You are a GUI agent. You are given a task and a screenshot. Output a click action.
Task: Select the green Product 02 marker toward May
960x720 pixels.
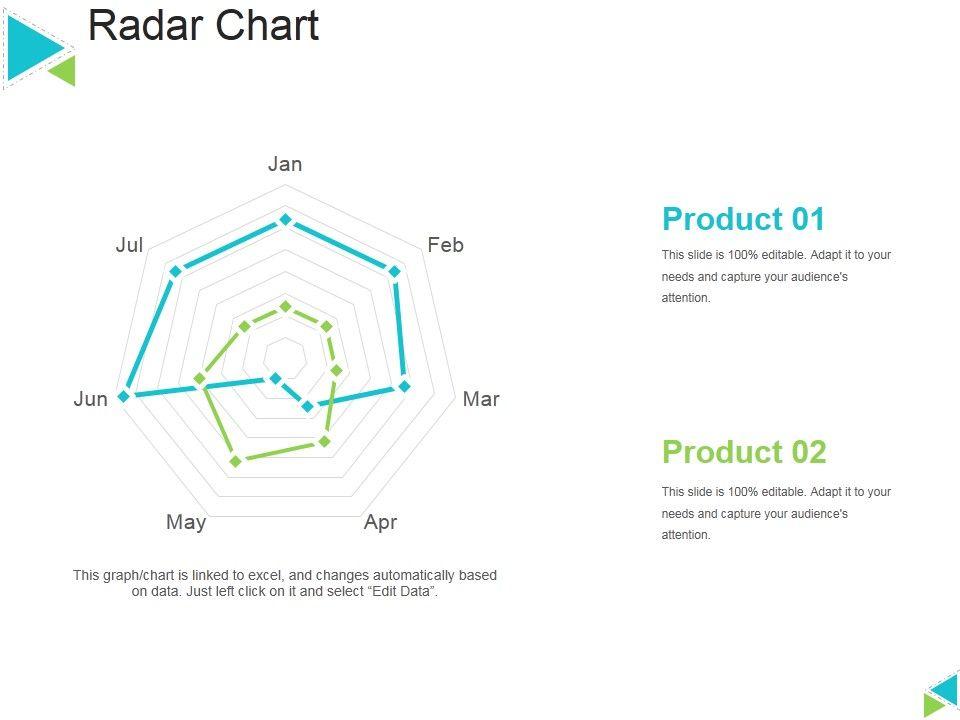tap(236, 461)
